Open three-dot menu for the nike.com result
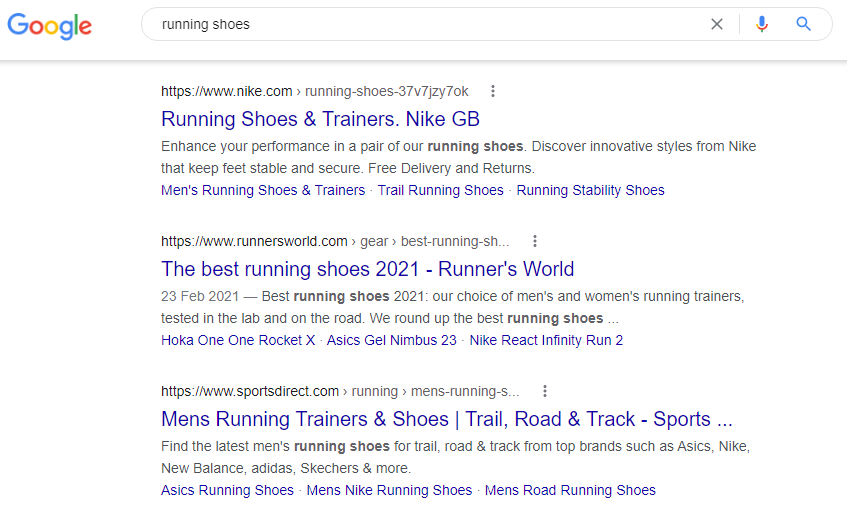Viewport: 847px width, 529px height. [493, 91]
